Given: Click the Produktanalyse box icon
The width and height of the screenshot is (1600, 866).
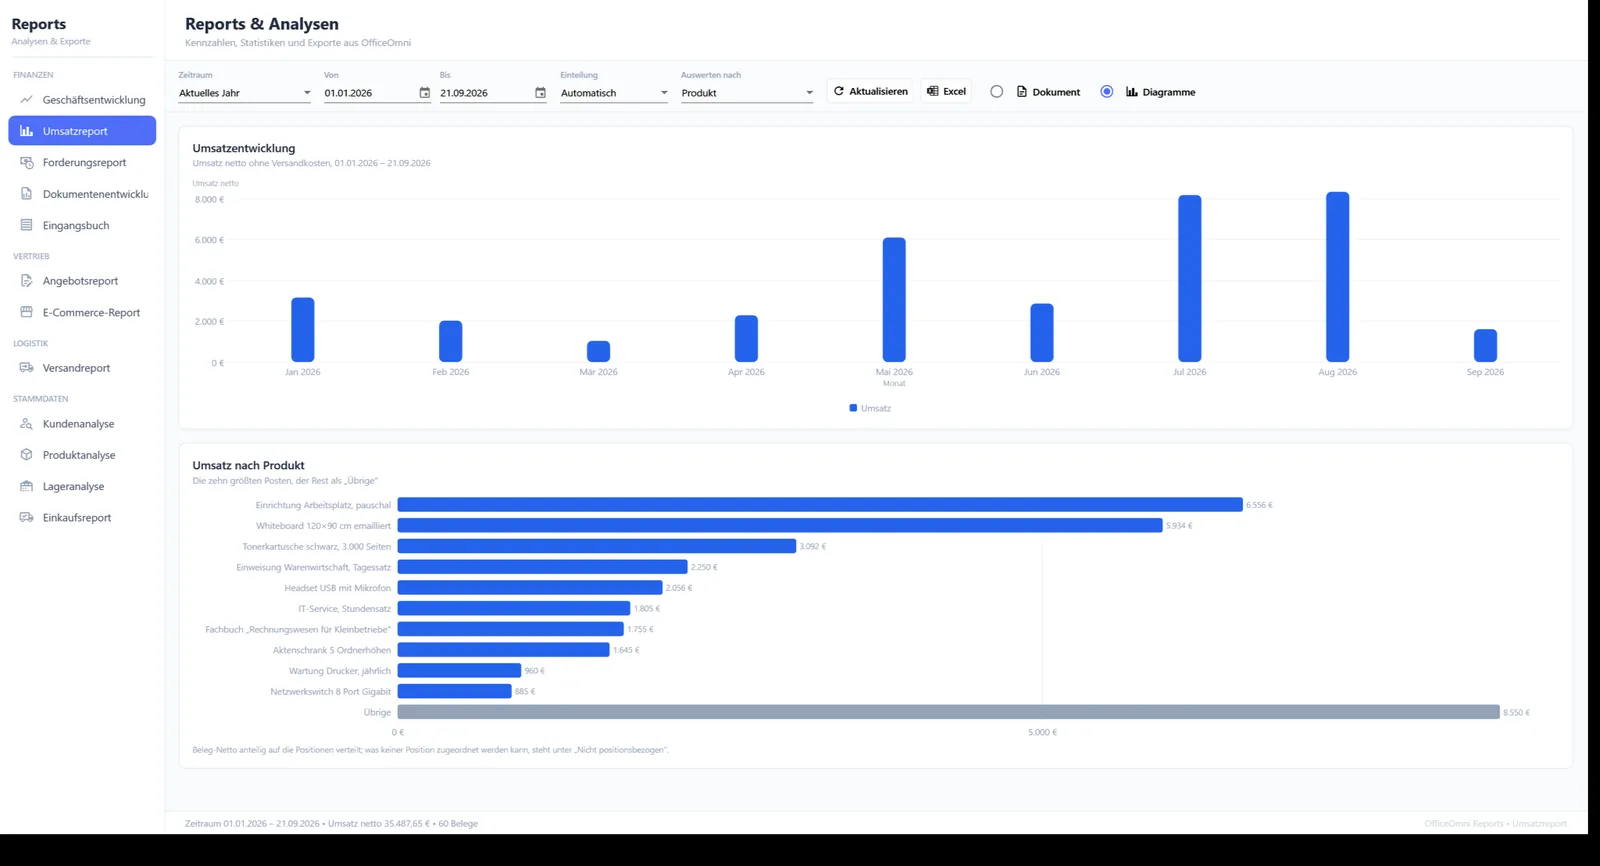Looking at the screenshot, I should tap(27, 455).
